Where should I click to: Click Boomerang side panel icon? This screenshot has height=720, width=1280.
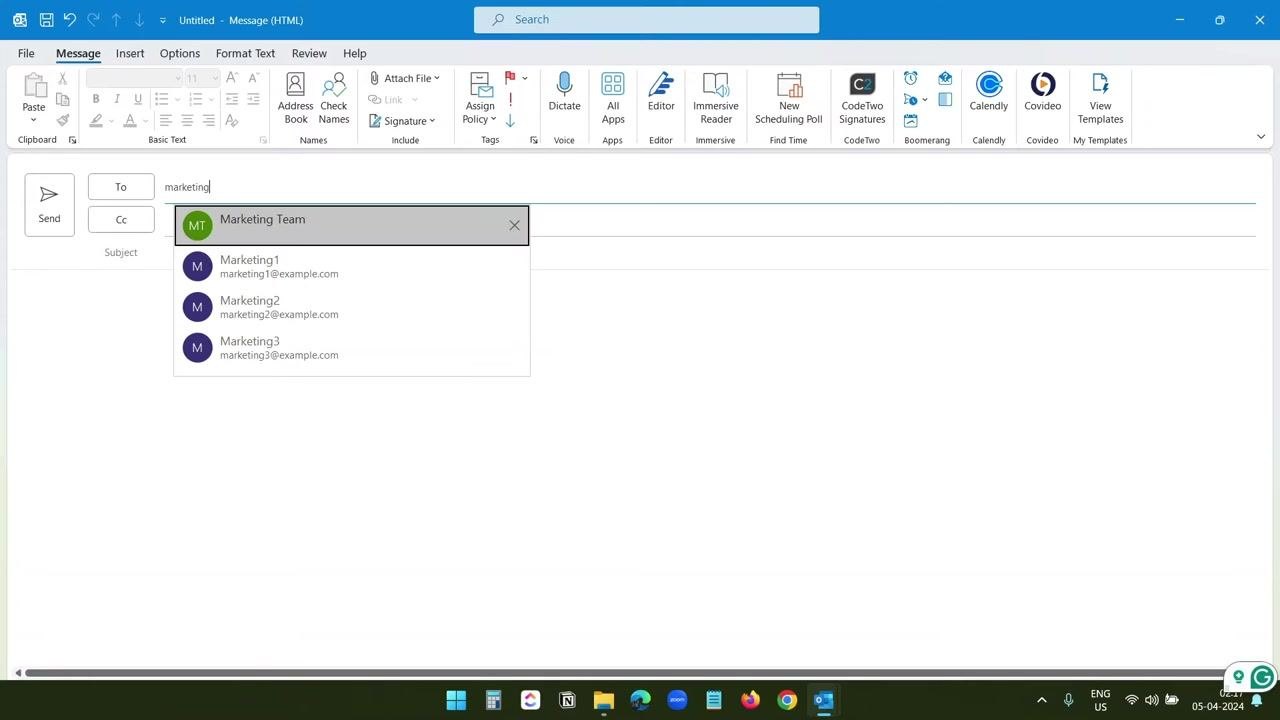tap(945, 100)
